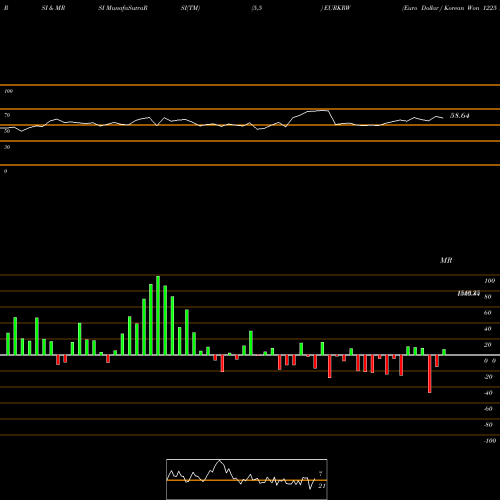
Task: Select the 'SI & MR' header text
Action: tap(53, 8)
